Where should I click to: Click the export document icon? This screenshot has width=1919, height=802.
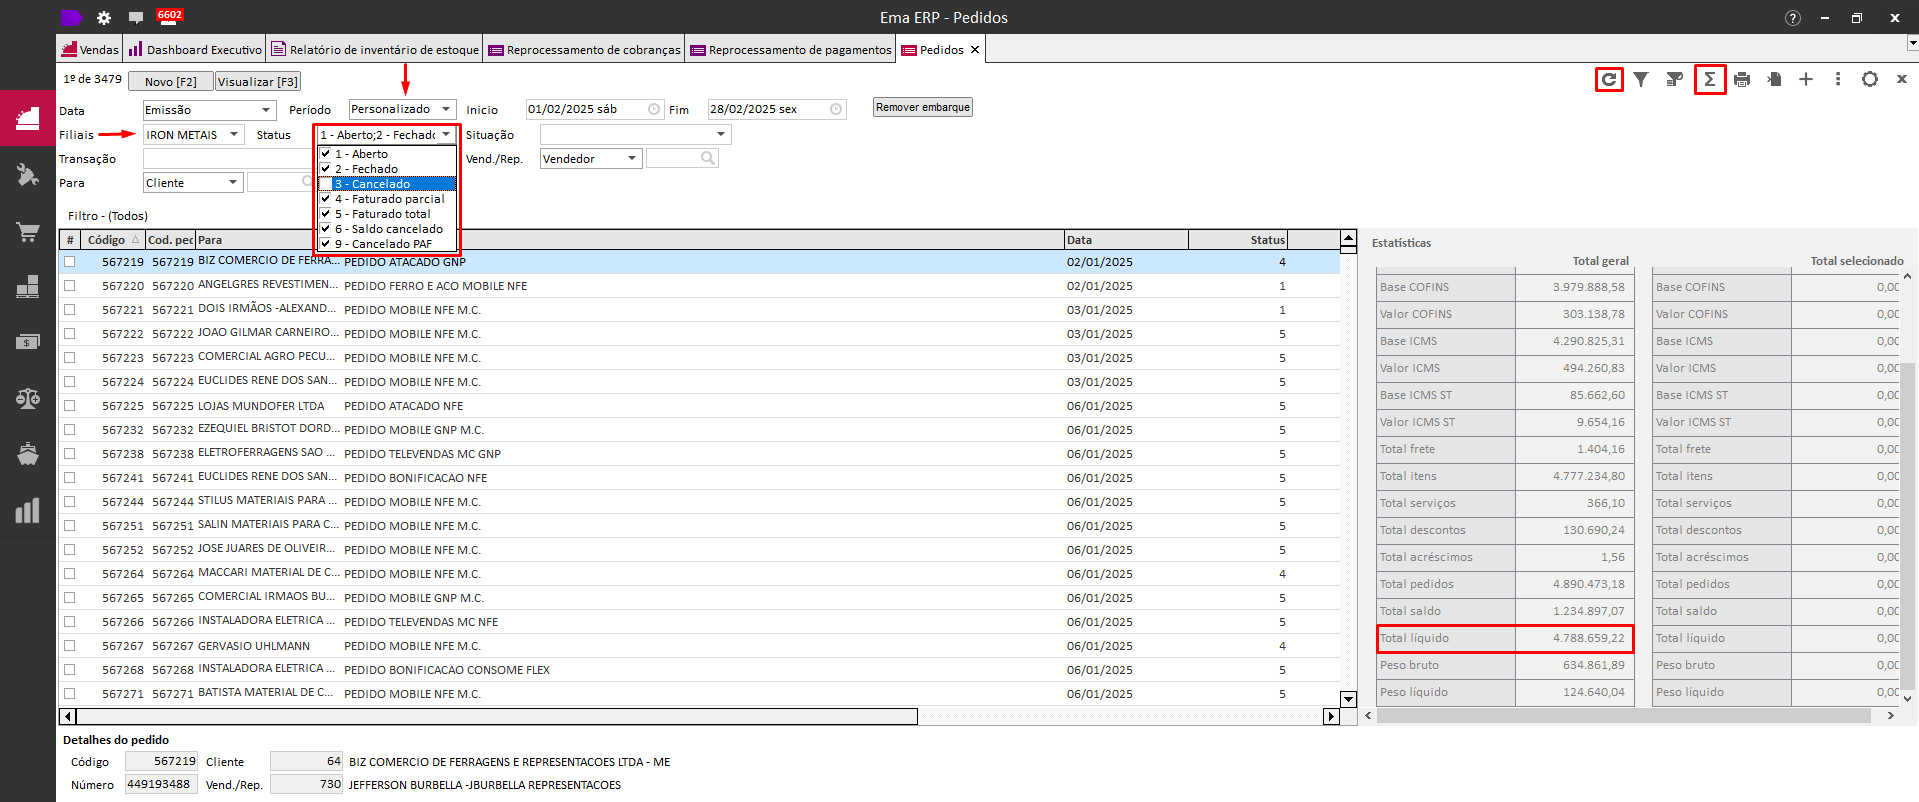[x=1774, y=79]
